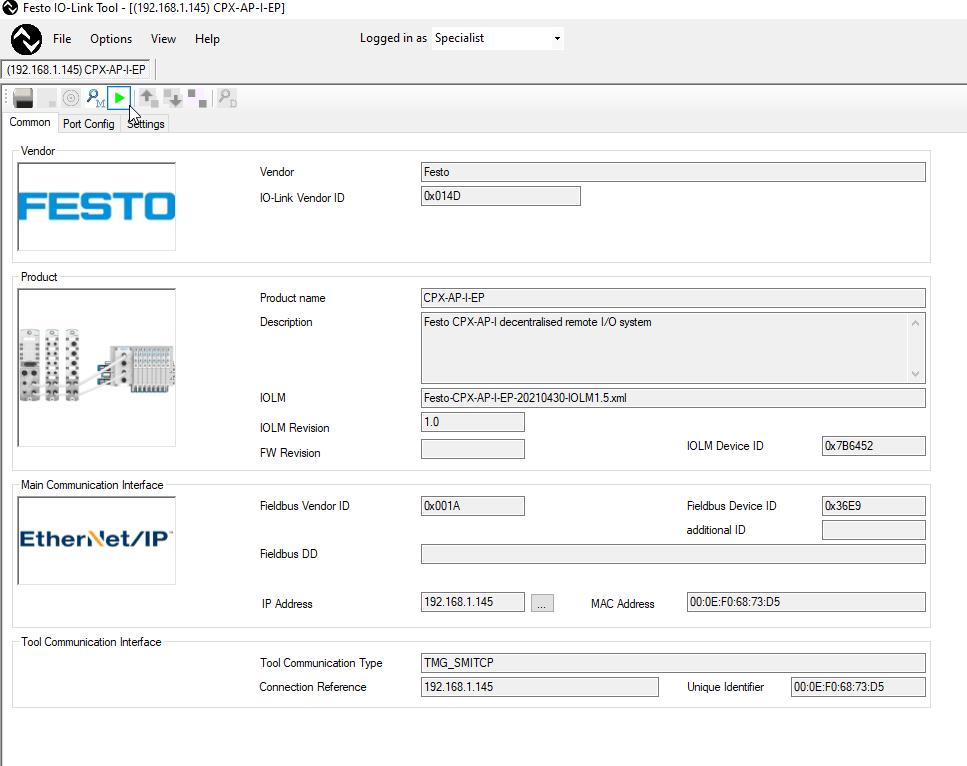The width and height of the screenshot is (967, 766).
Task: Click the 'Main Communication Interface' group title
Action: 92,485
